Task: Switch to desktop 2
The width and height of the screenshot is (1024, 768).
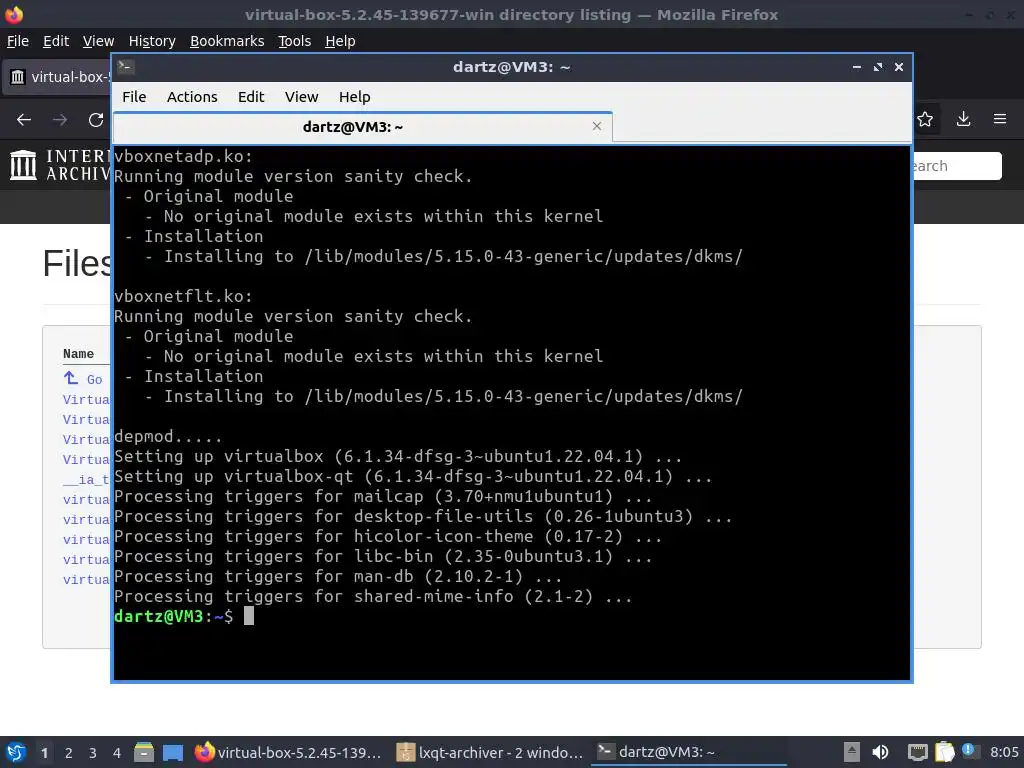Action: pyautogui.click(x=69, y=753)
